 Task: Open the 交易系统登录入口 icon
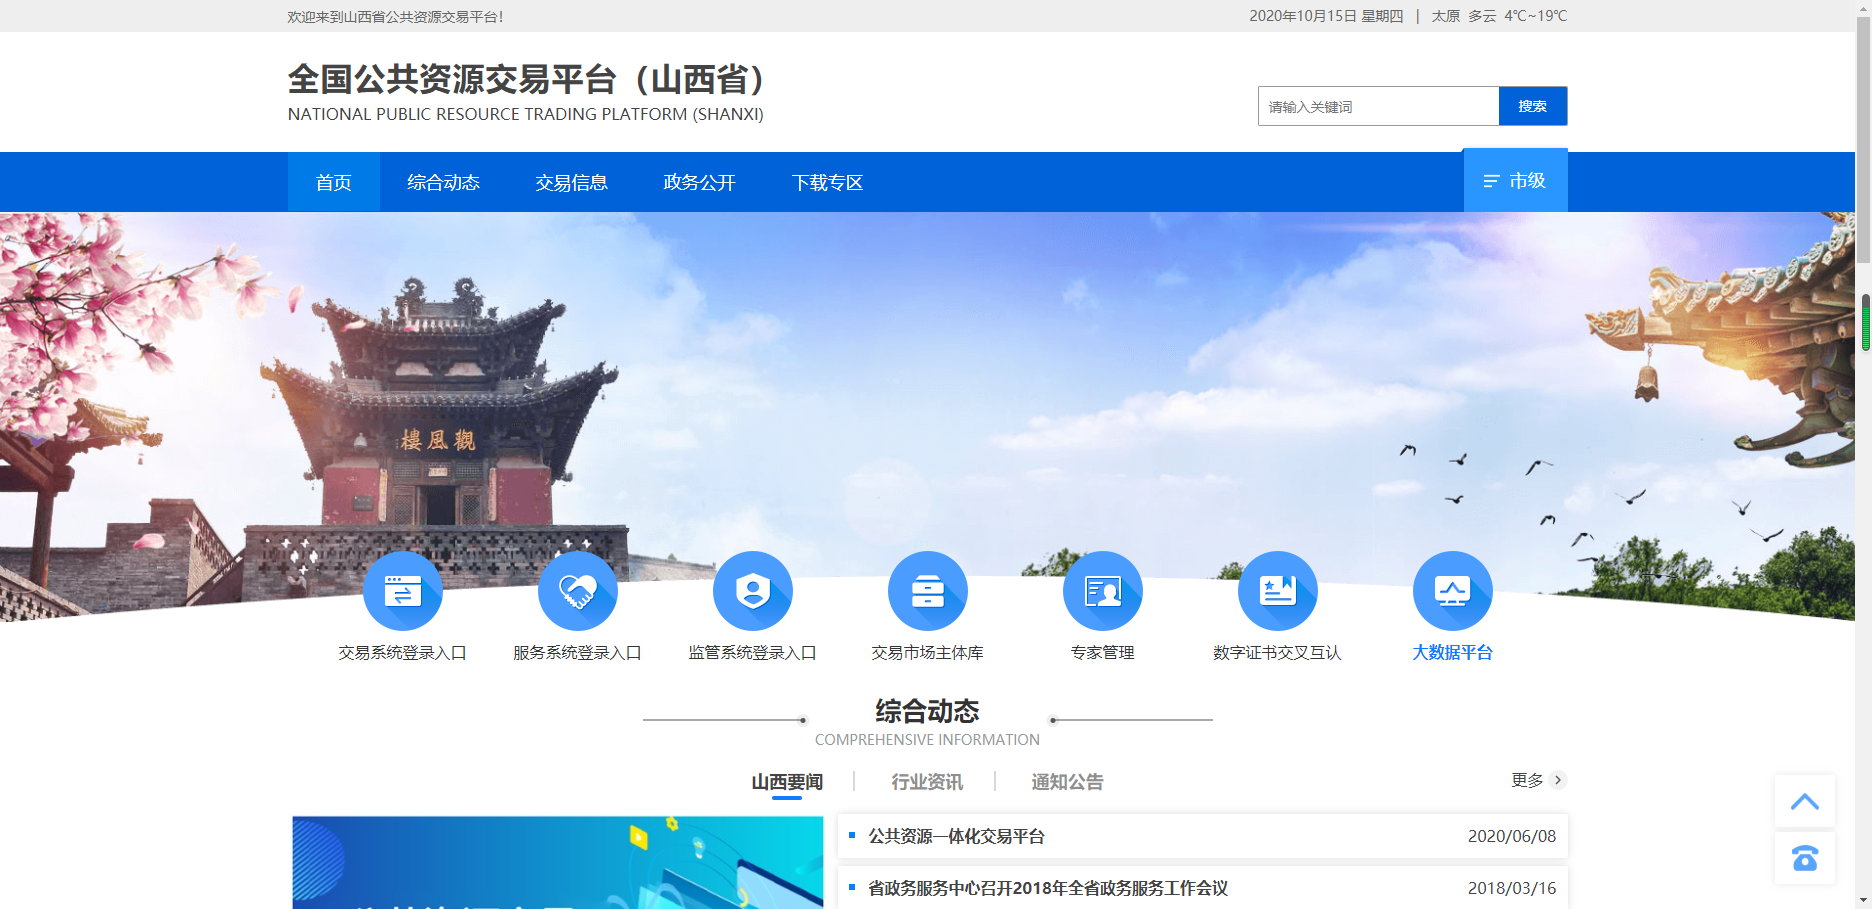click(402, 591)
